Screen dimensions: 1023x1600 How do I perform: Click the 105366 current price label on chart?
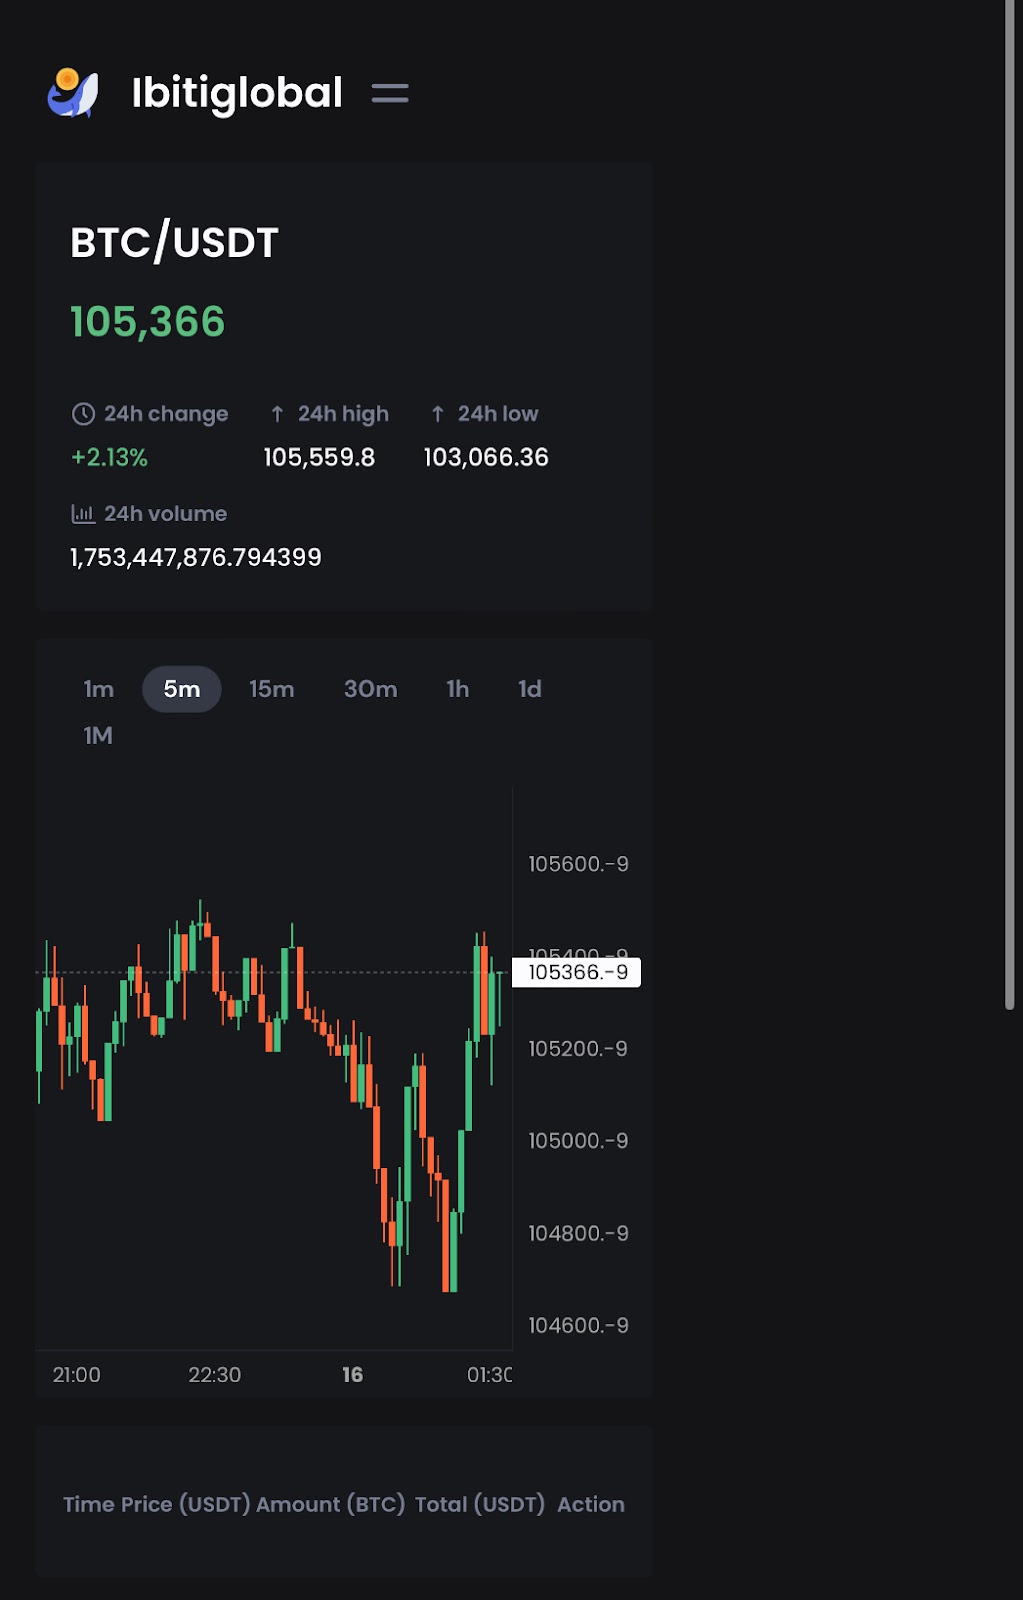tap(577, 972)
